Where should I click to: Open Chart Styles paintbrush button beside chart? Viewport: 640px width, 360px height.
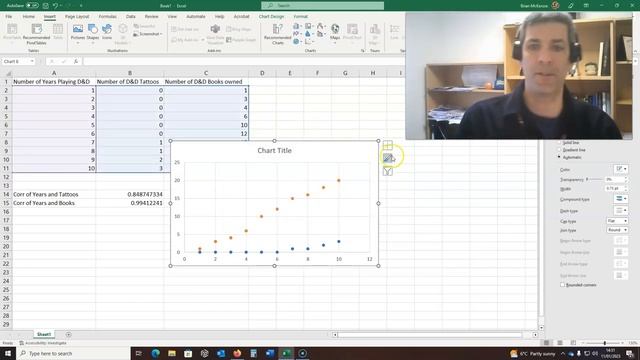[x=388, y=158]
